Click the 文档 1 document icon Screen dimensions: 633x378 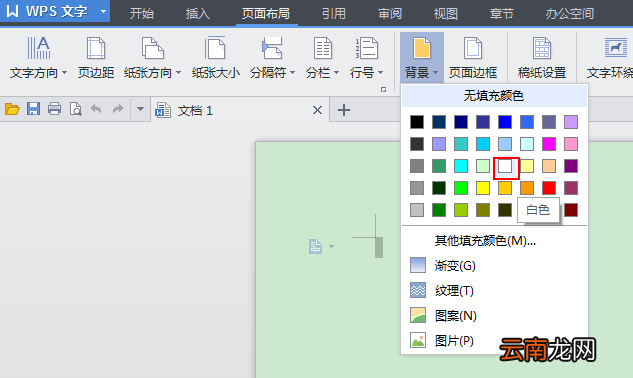click(x=163, y=110)
